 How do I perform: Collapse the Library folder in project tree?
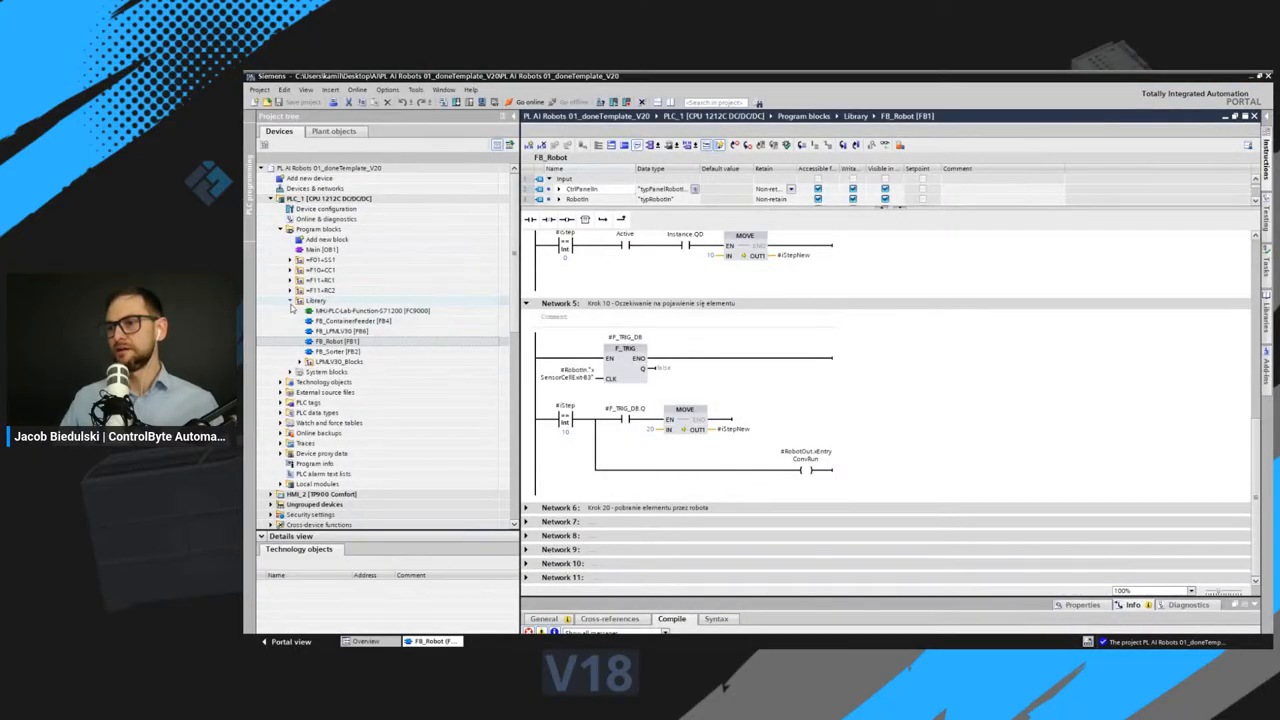[290, 300]
